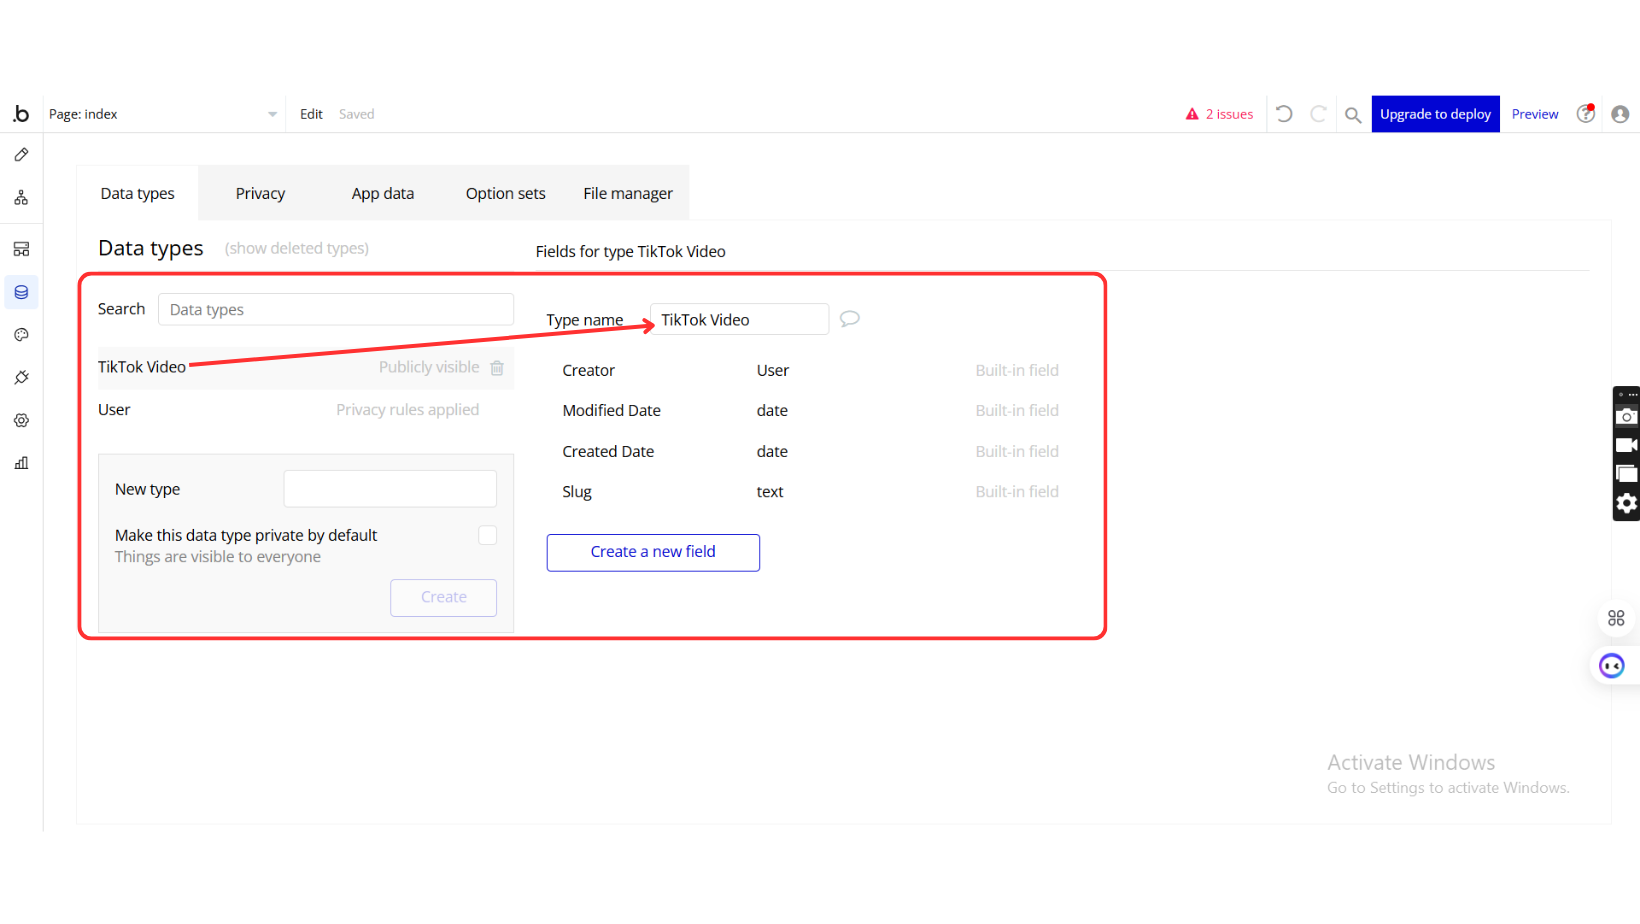Open the recorder settings gear on right panel
The height and width of the screenshot is (924, 1640).
click(x=1627, y=503)
